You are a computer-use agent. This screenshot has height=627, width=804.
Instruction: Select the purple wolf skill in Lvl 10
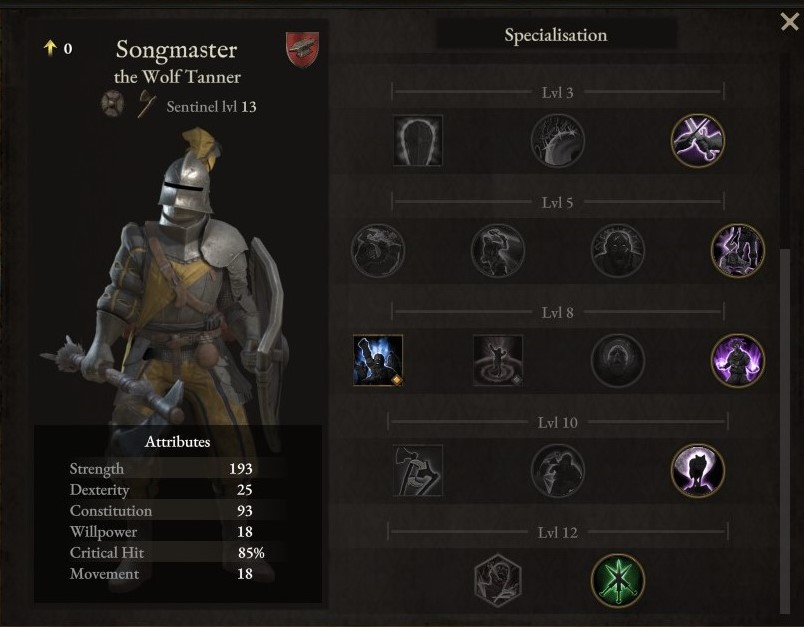[697, 470]
